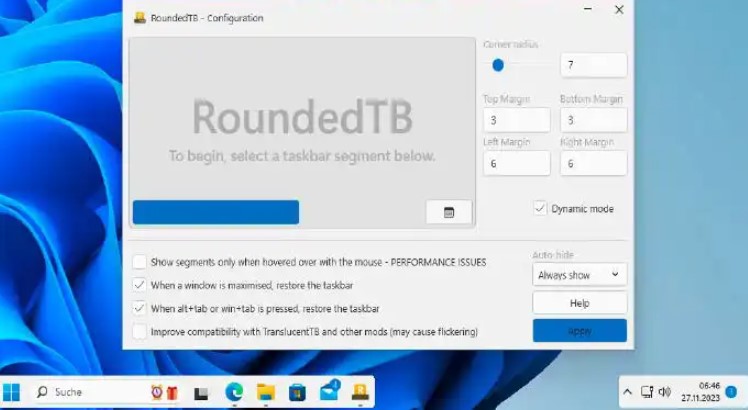Screen dimensions: 748x410
Task: Click the 'Left Margin' label
Action: click(x=507, y=142)
